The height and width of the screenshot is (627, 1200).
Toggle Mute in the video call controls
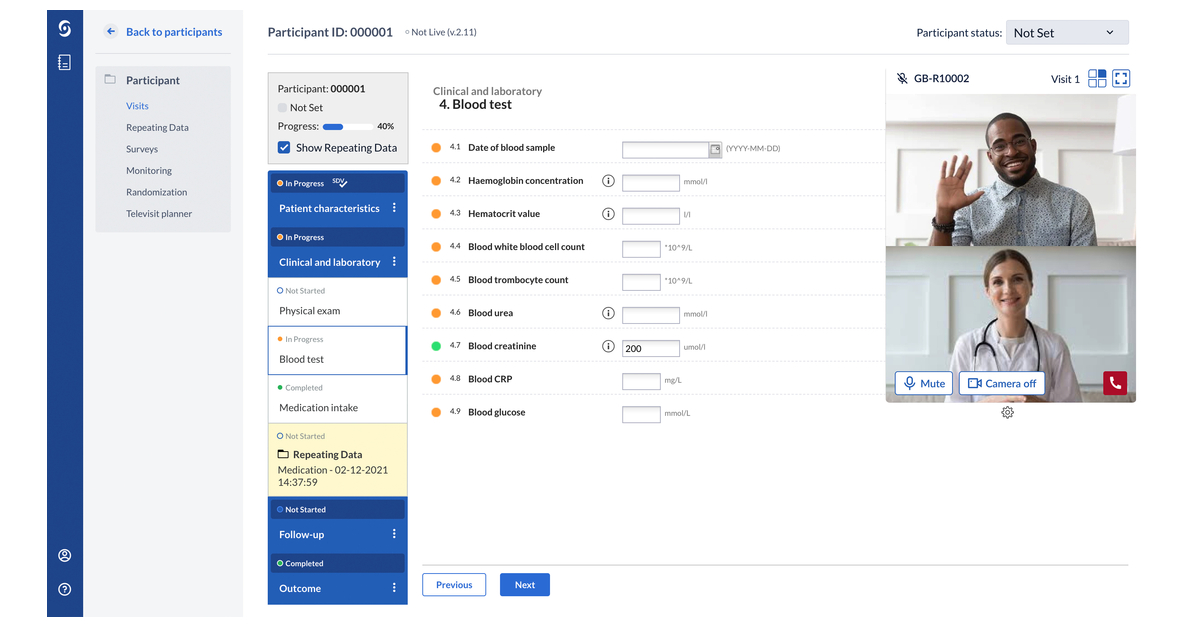pyautogui.click(x=922, y=383)
